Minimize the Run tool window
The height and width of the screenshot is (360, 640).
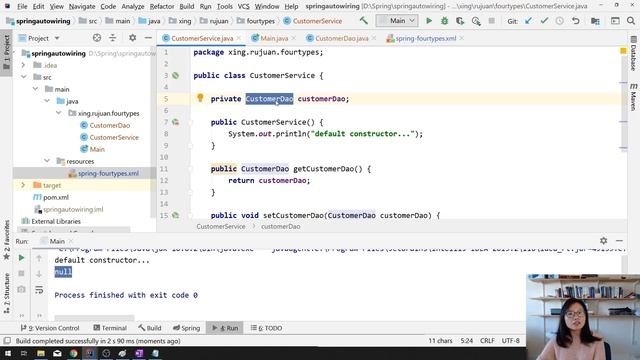tap(619, 241)
